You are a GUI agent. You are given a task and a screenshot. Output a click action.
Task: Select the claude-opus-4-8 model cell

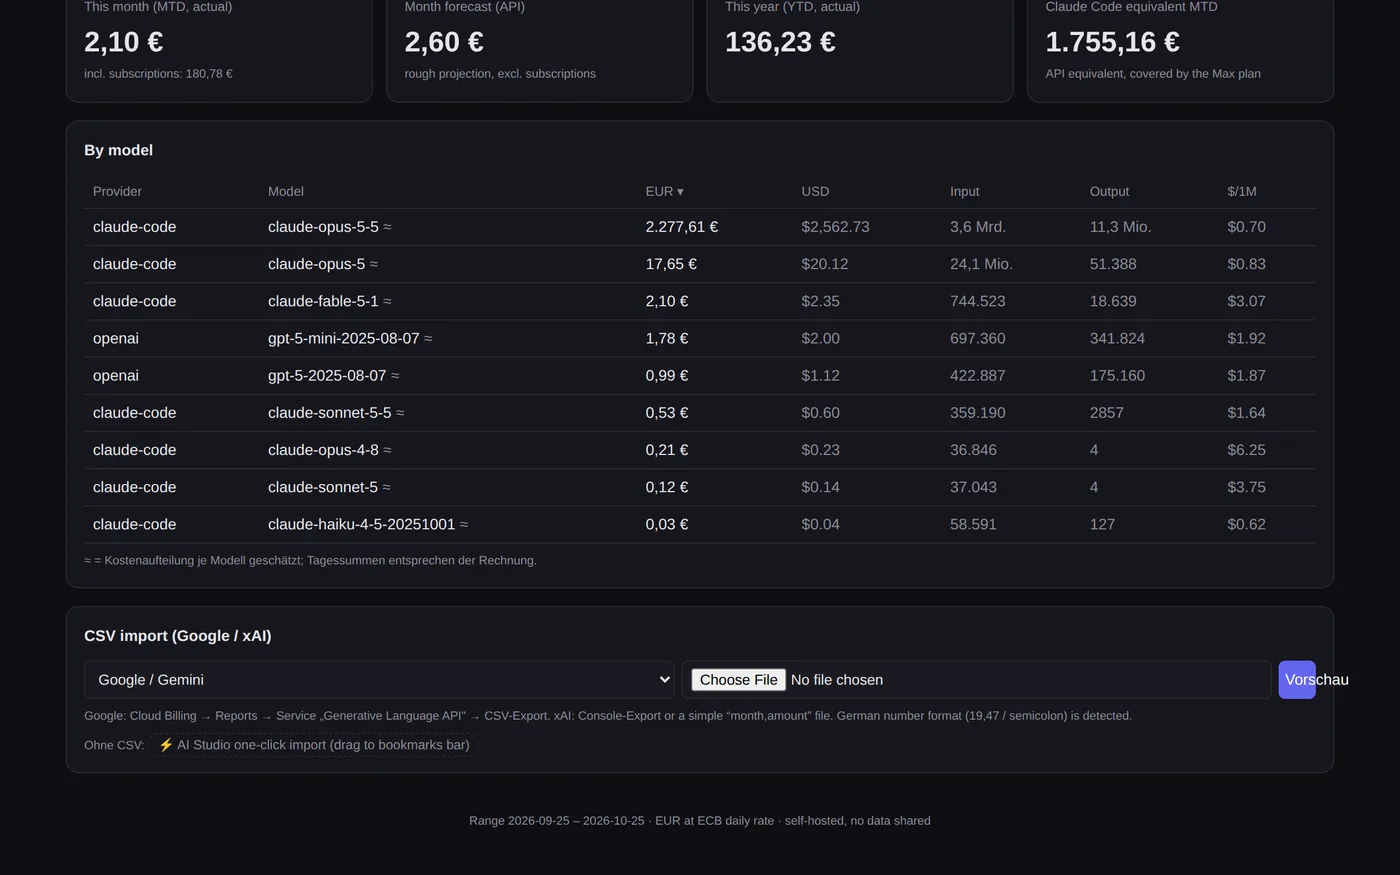(x=329, y=450)
